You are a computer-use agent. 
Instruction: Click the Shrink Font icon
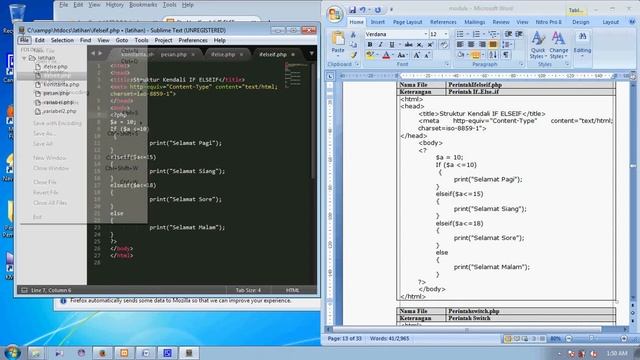click(x=427, y=55)
